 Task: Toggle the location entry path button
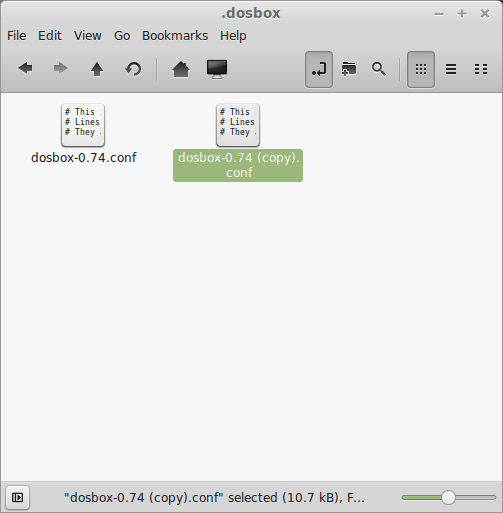(x=319, y=69)
